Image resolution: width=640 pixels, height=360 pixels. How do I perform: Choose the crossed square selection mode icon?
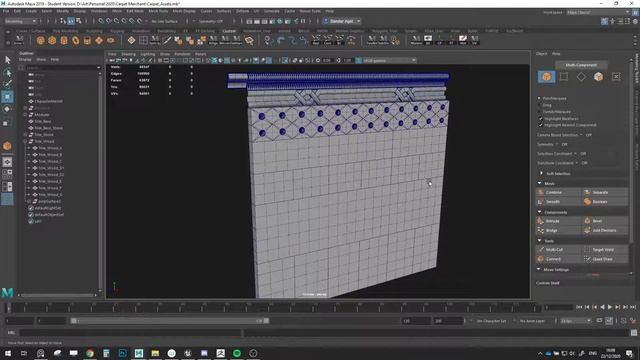pos(616,77)
